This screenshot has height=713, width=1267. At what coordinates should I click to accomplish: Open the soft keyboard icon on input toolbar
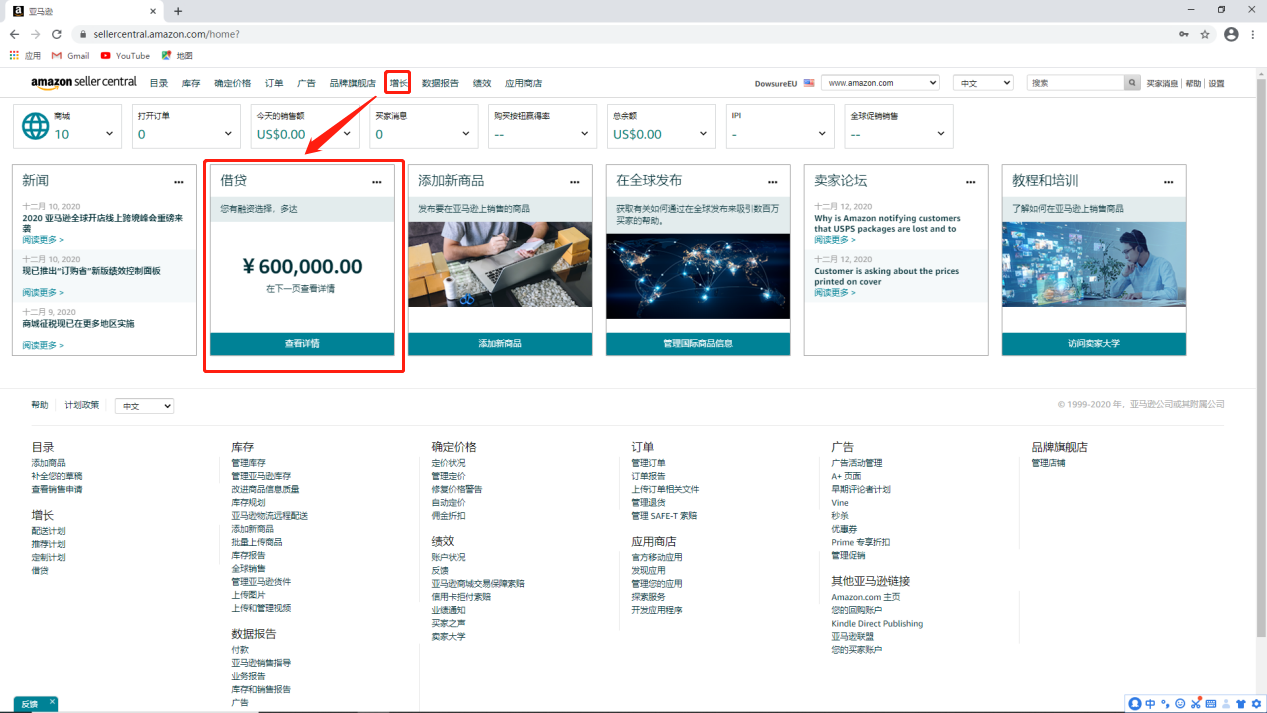1209,703
